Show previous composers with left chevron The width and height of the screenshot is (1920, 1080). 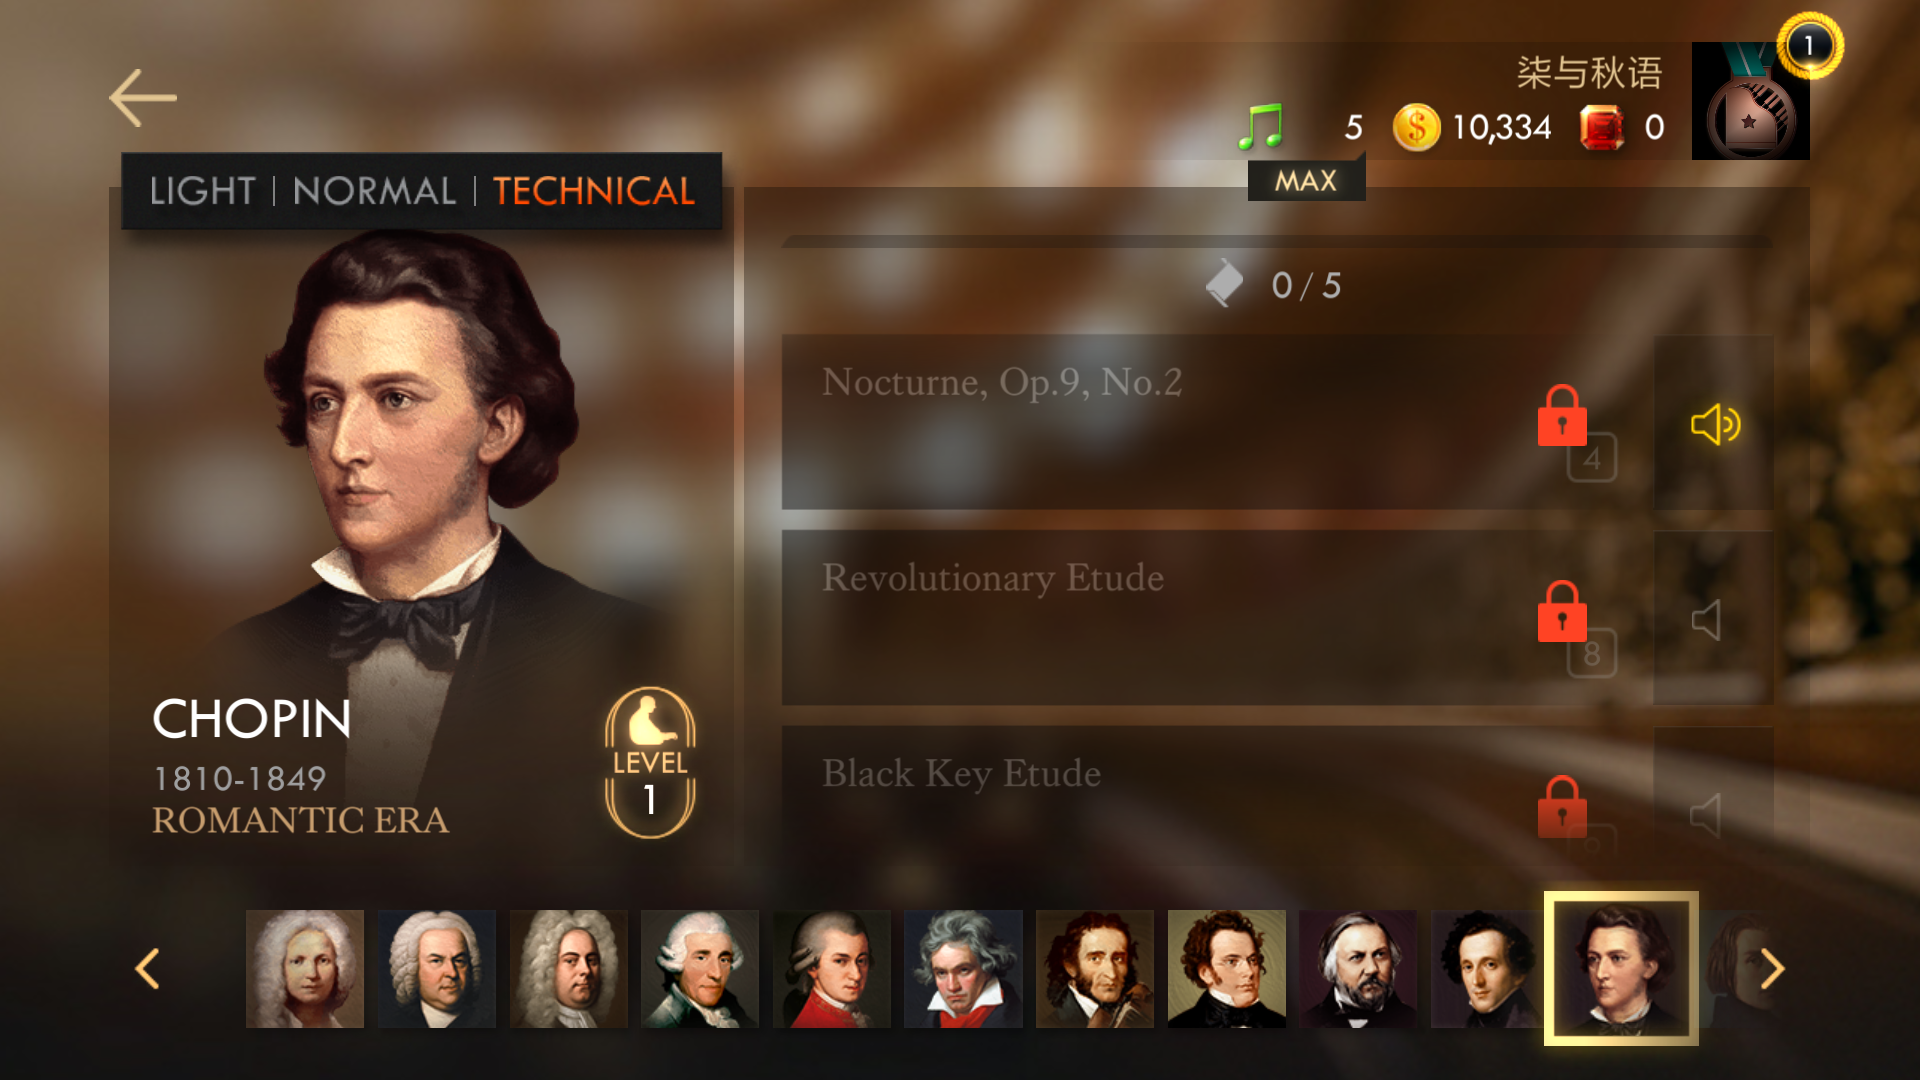147,968
